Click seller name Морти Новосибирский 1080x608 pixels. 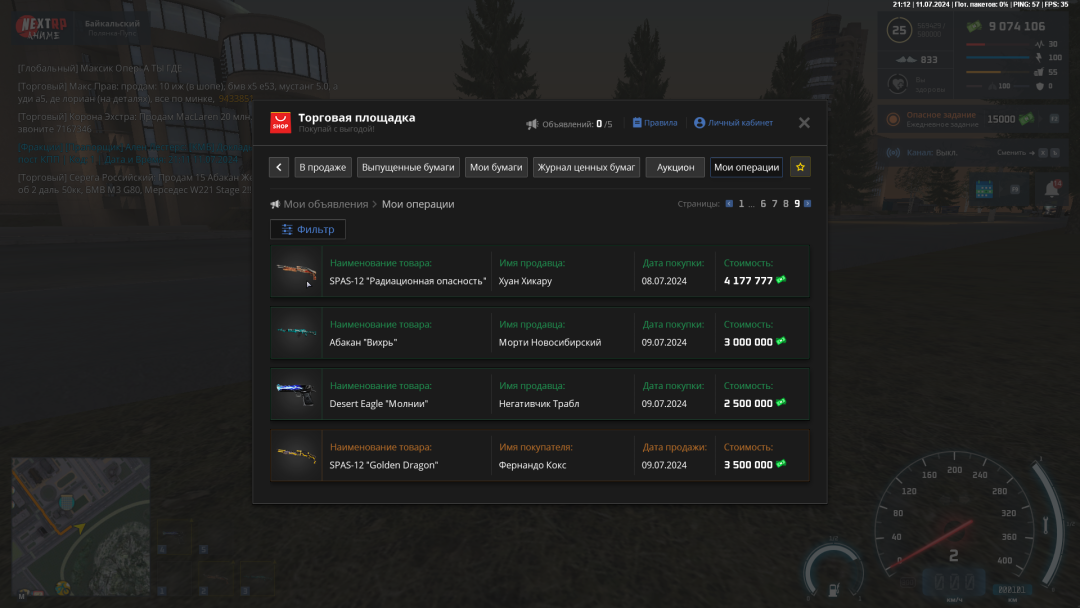550,342
